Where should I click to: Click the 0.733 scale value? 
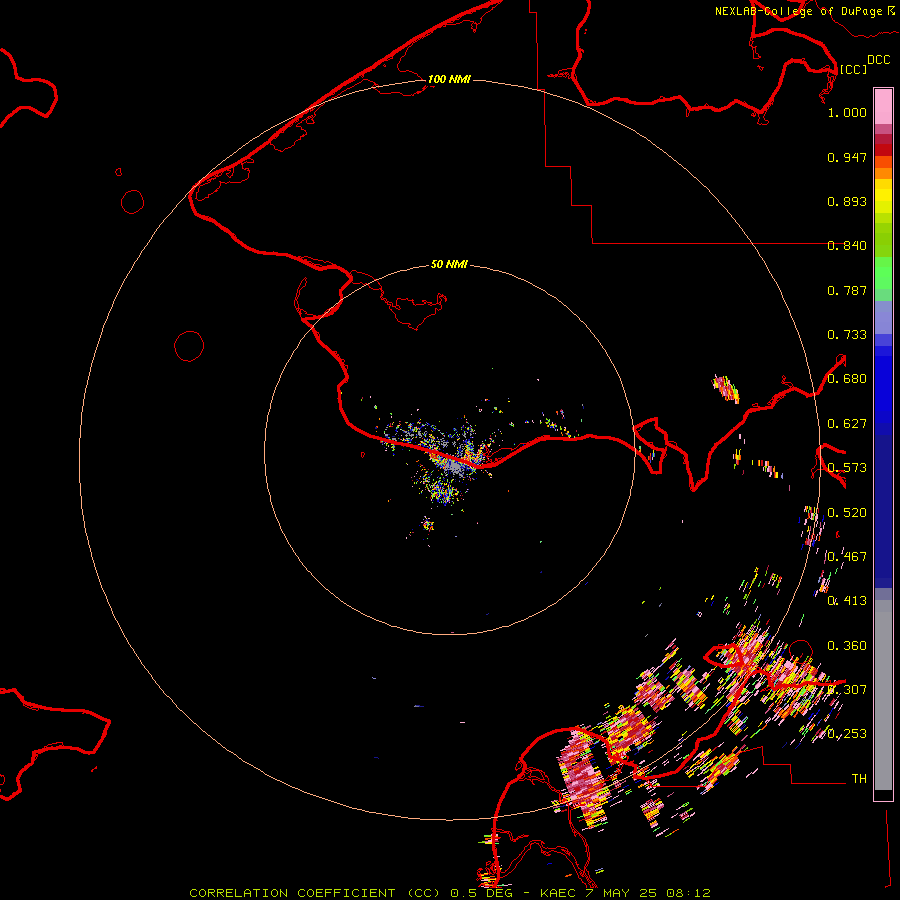[847, 335]
